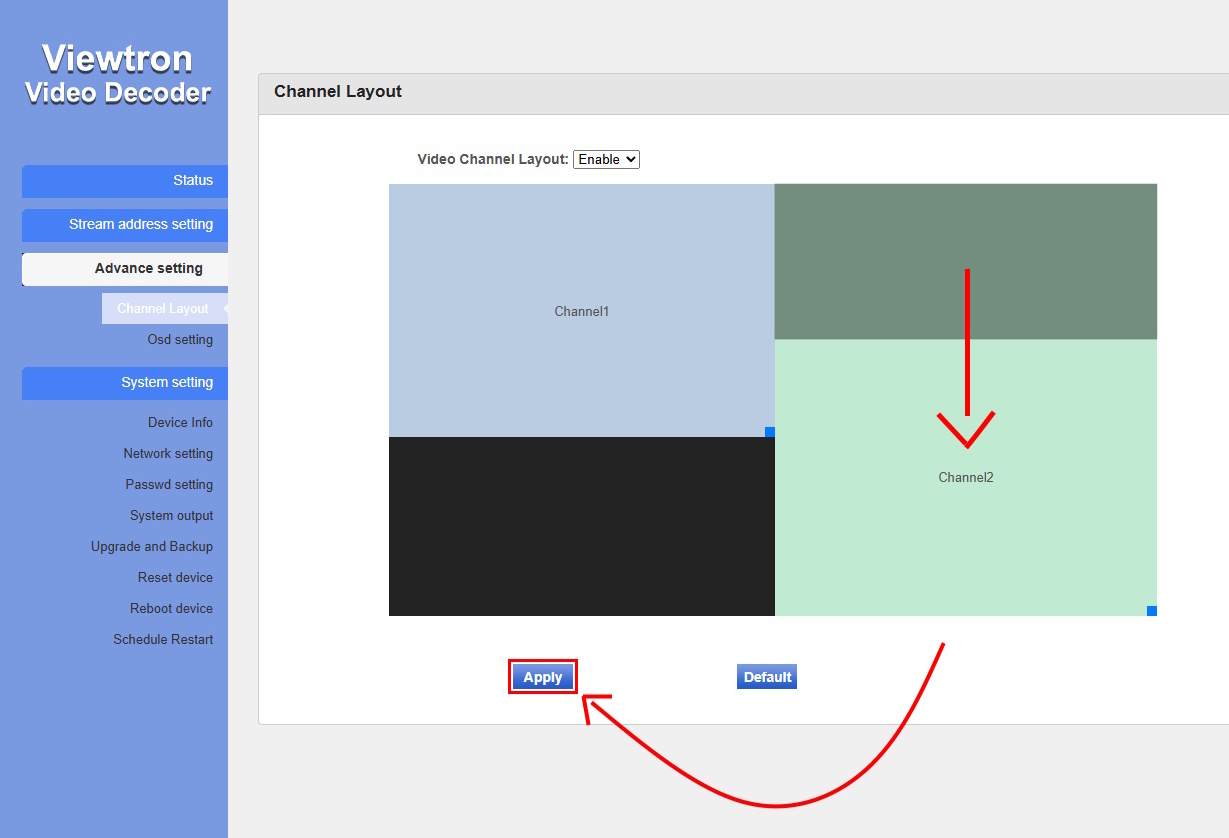Select Channel Layout submenu item
Viewport: 1229px width, 838px height.
pyautogui.click(x=163, y=308)
